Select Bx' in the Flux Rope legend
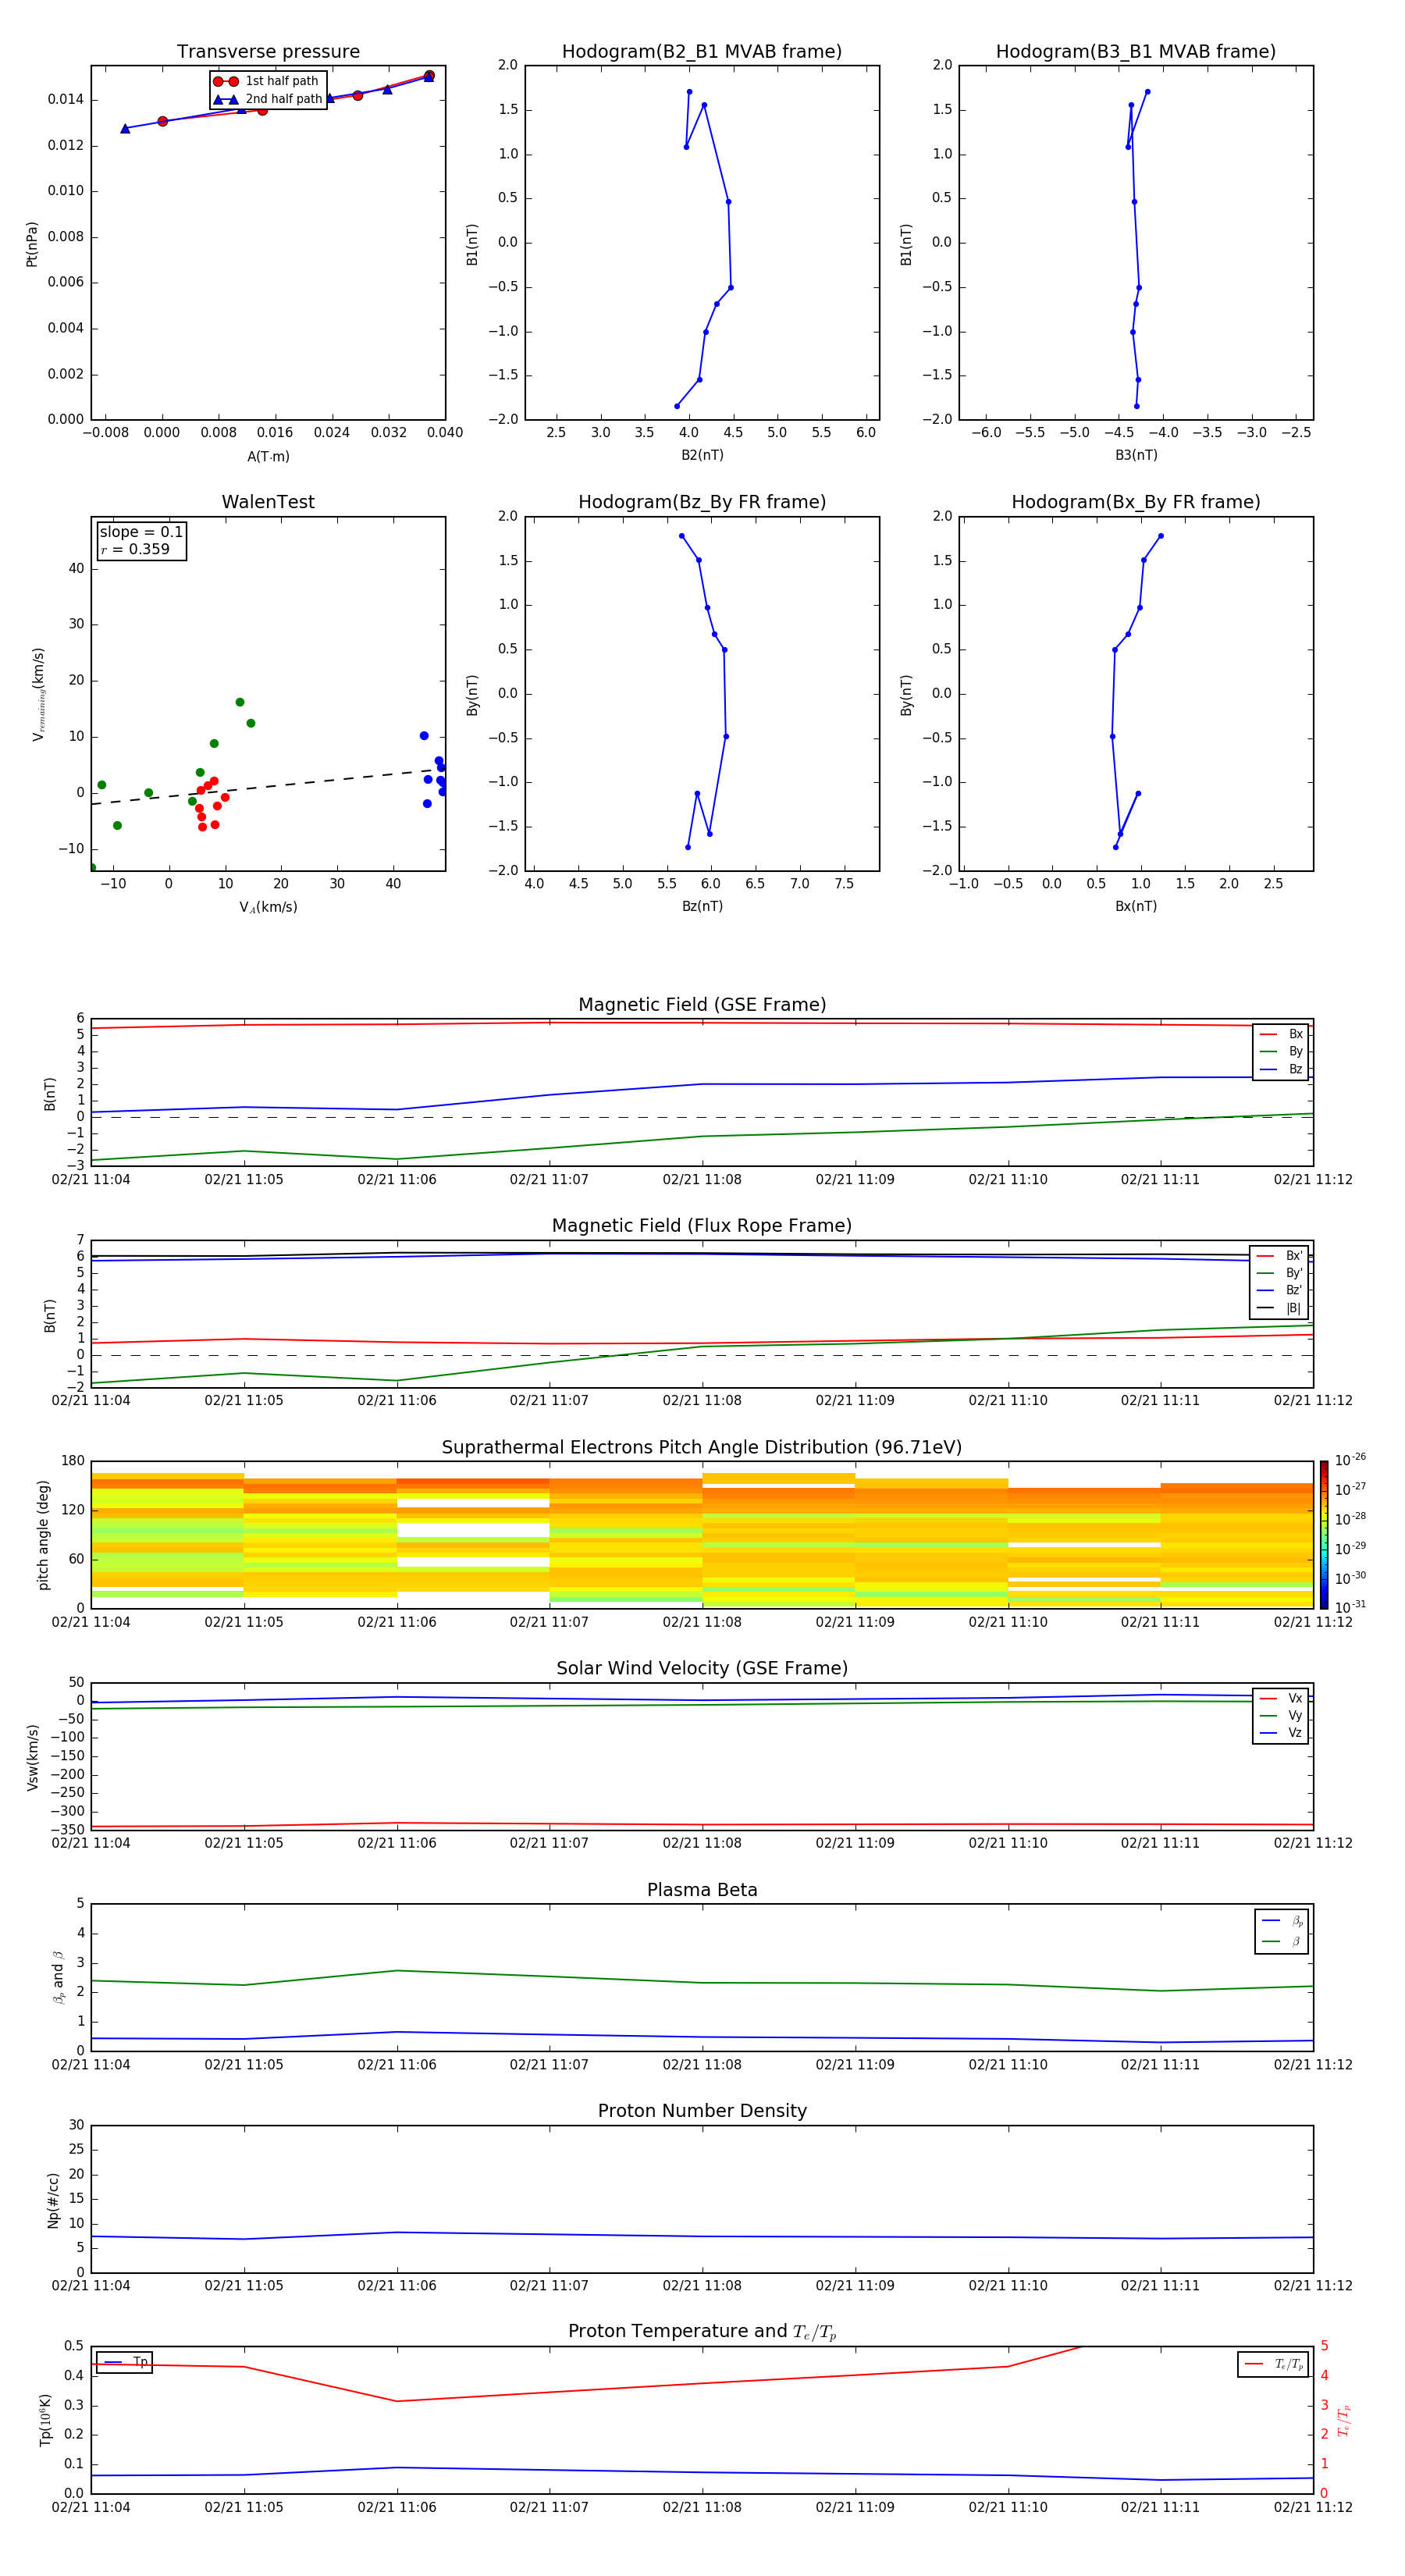 coord(1280,1256)
